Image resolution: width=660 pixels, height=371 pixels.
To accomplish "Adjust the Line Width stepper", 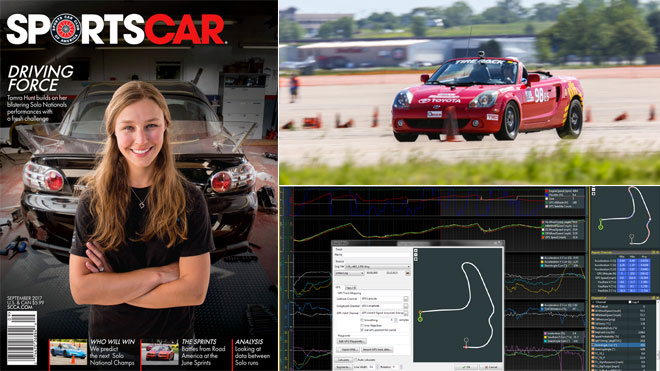I will click(x=377, y=367).
